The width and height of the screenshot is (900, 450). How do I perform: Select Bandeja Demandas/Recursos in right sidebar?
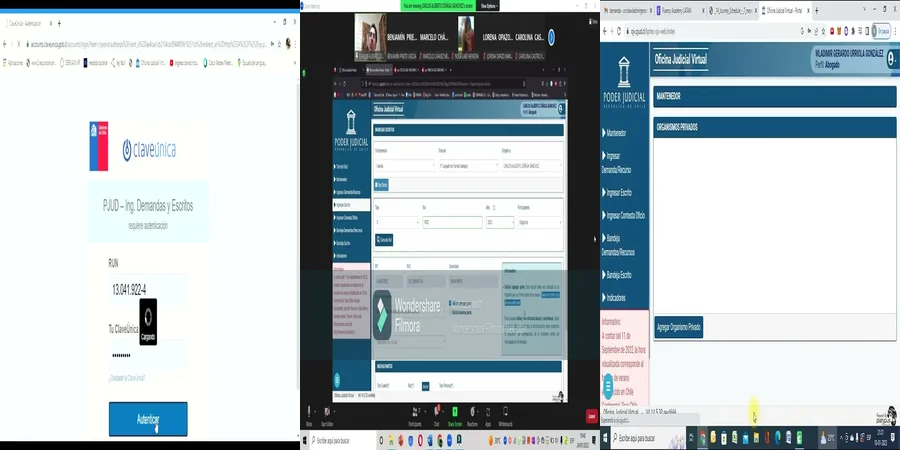618,245
